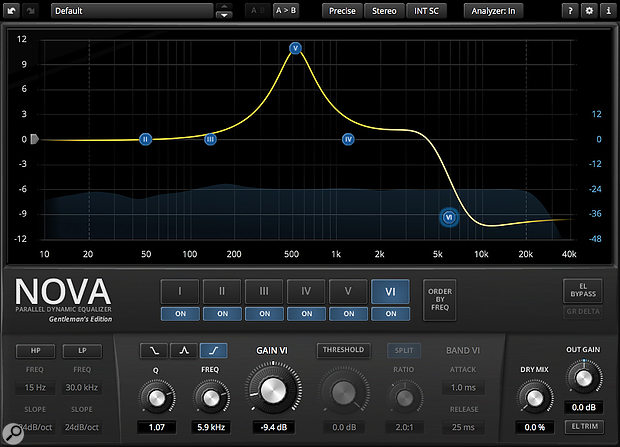Open the info 'i' icon
This screenshot has height=447, width=620.
tap(609, 11)
